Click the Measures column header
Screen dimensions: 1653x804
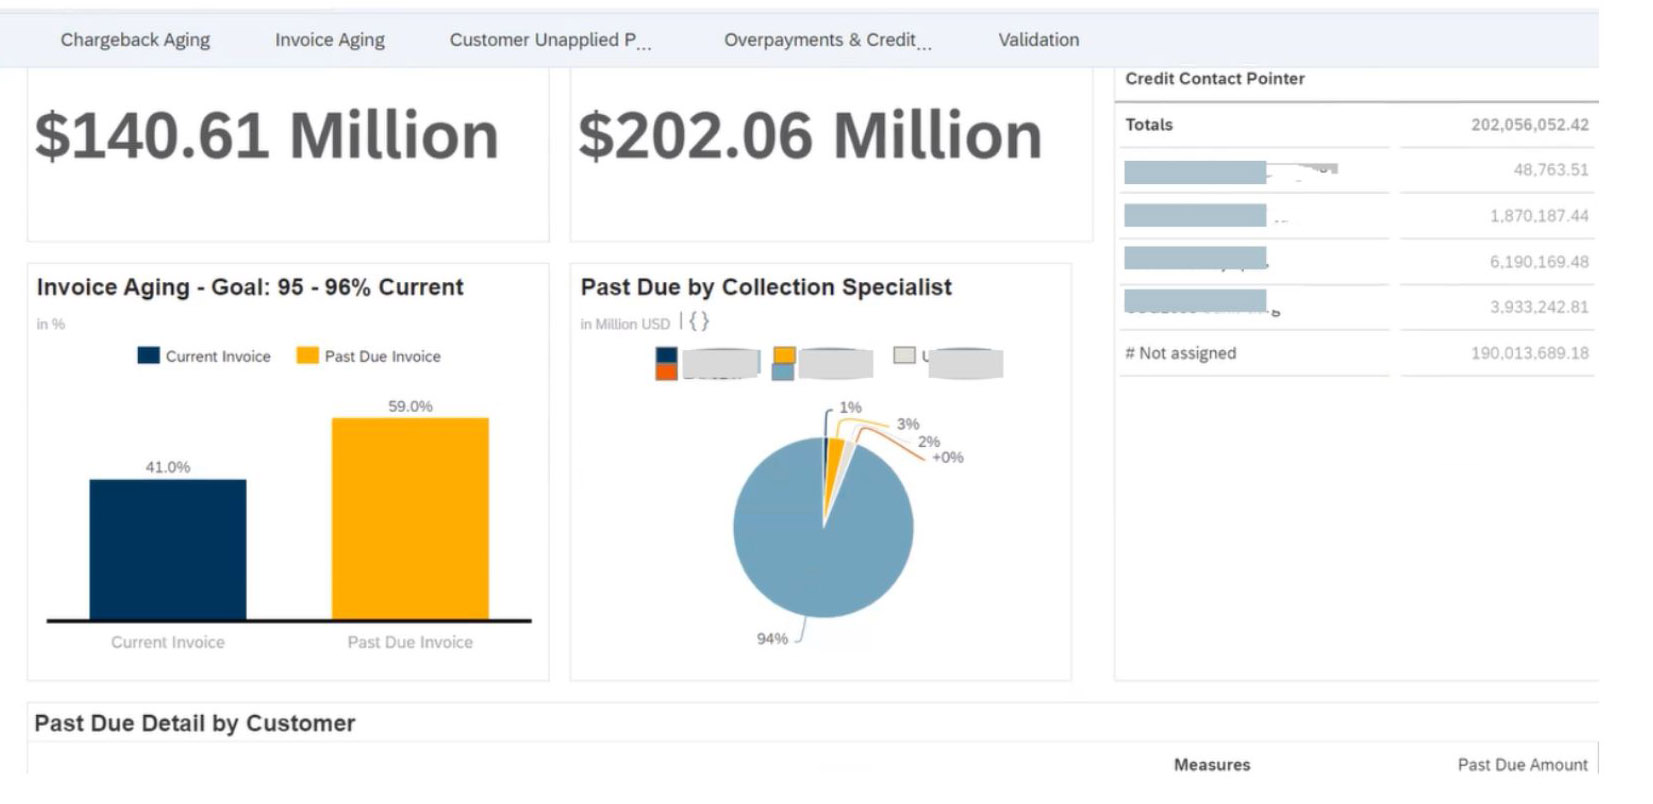[x=1212, y=765]
